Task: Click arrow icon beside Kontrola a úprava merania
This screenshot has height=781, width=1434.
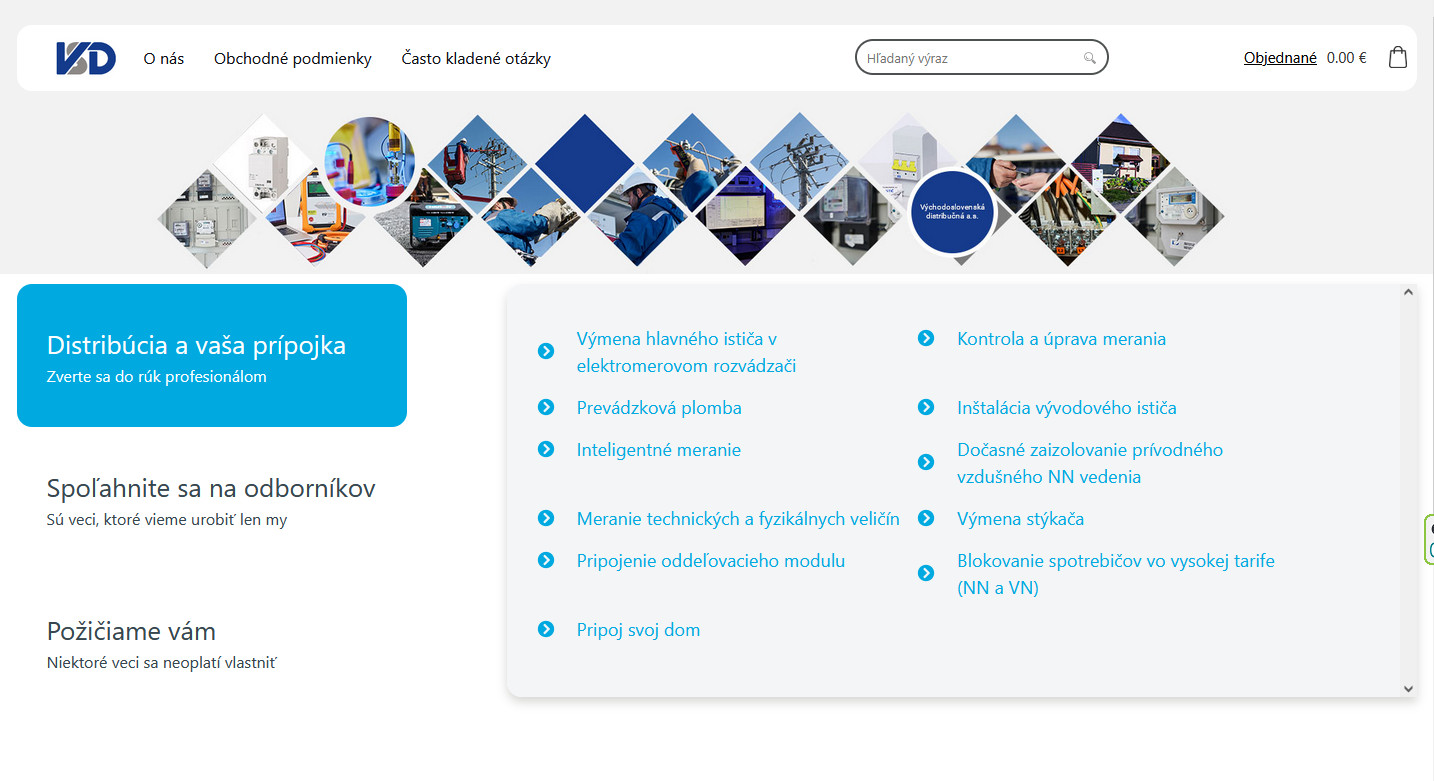Action: (x=926, y=339)
